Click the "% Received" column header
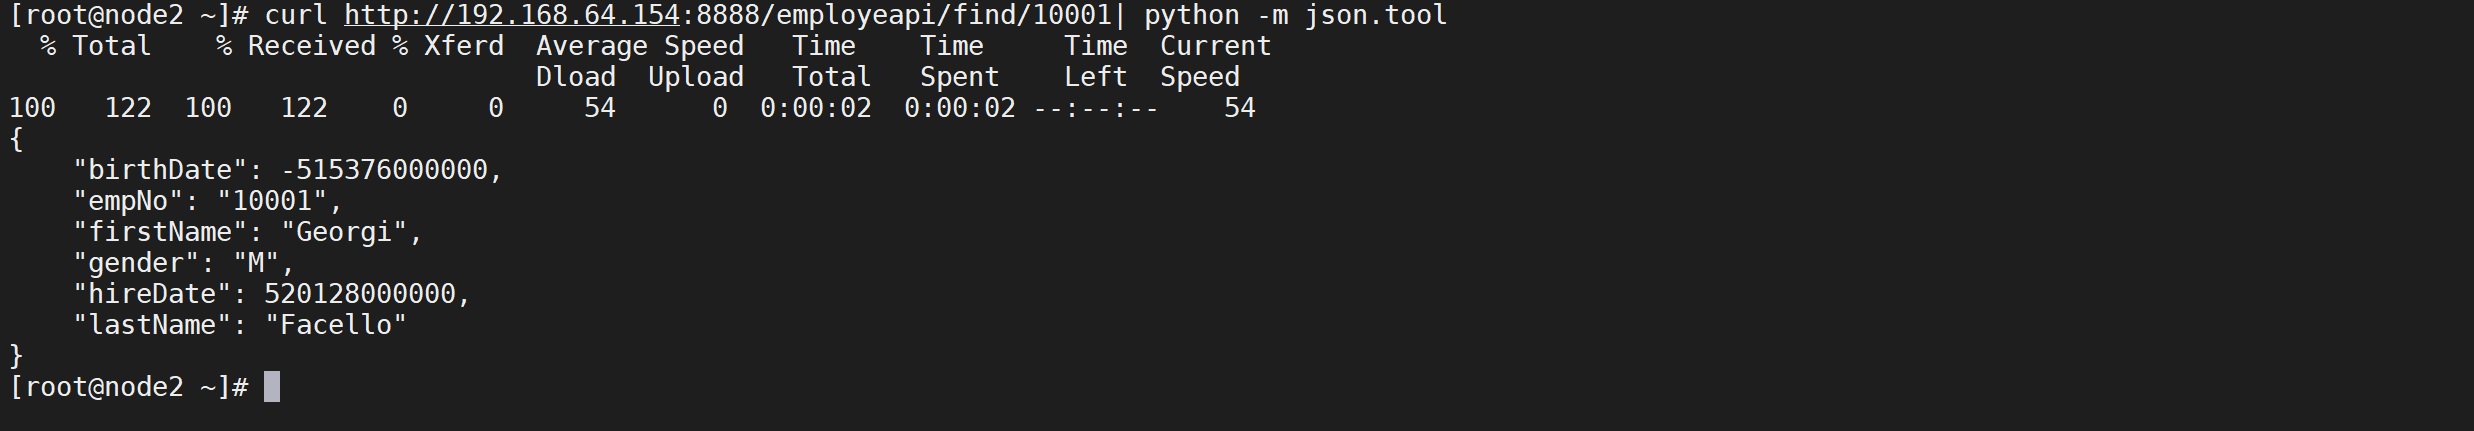The height and width of the screenshot is (431, 2474). pyautogui.click(x=296, y=46)
